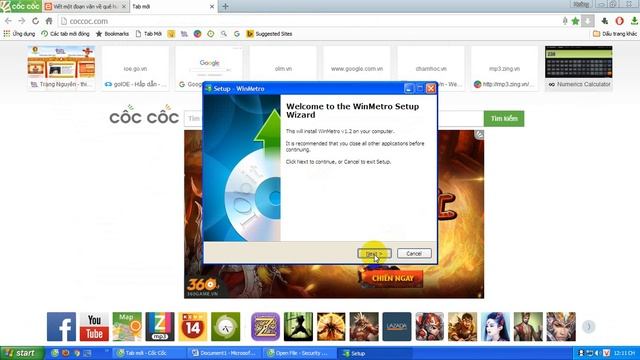Open the shadow fighter game icon
This screenshot has height=360, width=640.
(298, 327)
